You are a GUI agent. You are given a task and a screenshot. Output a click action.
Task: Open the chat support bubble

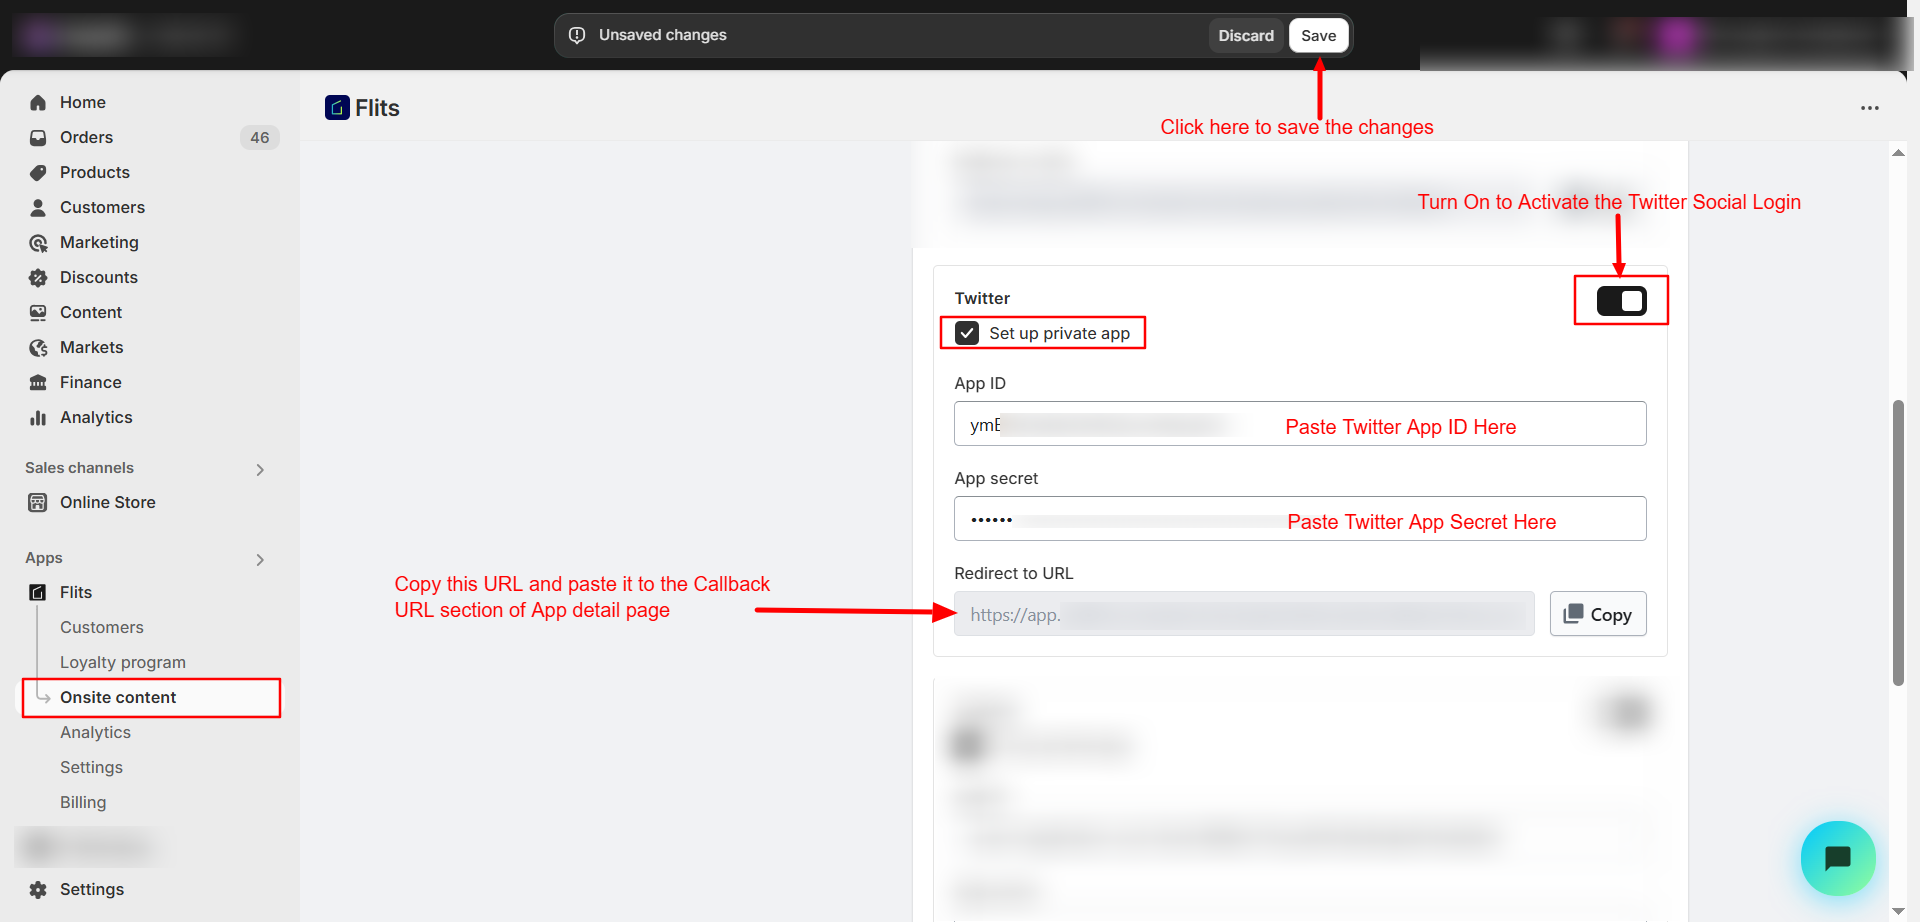(1838, 858)
